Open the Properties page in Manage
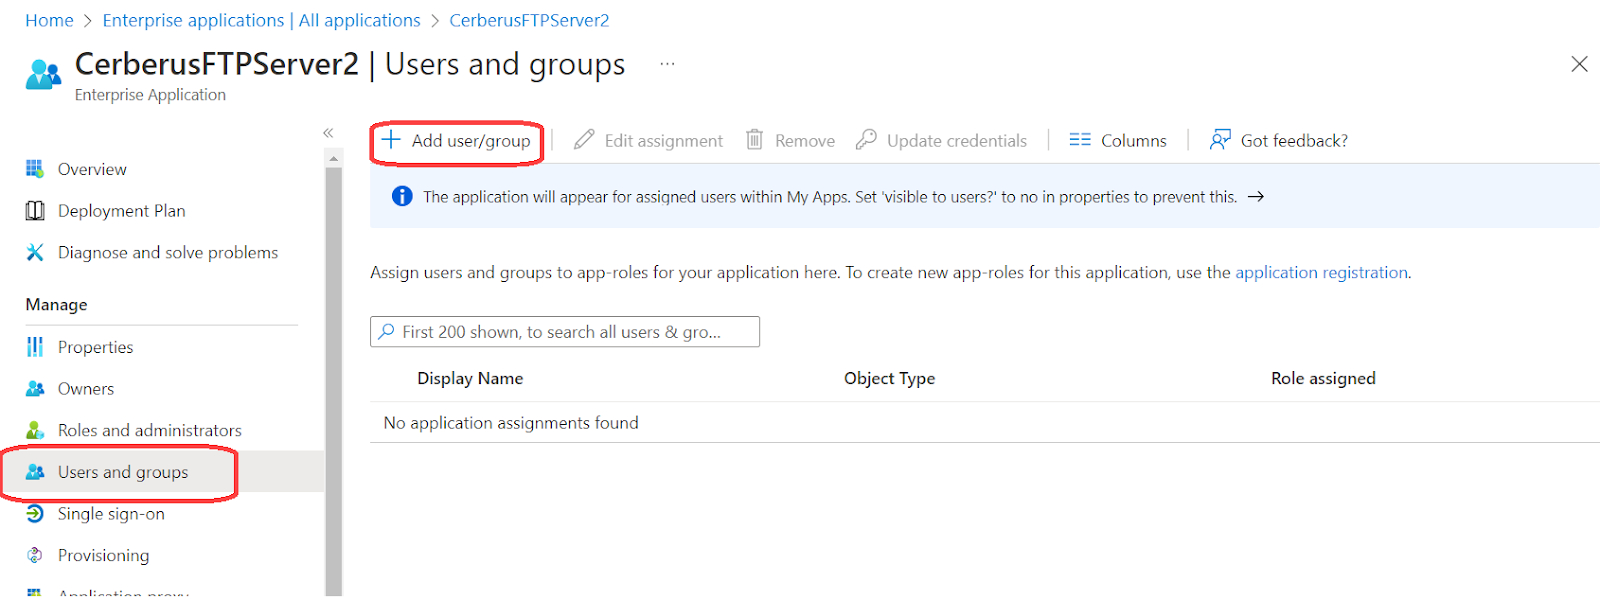Image resolution: width=1600 pixels, height=600 pixels. pyautogui.click(x=95, y=347)
